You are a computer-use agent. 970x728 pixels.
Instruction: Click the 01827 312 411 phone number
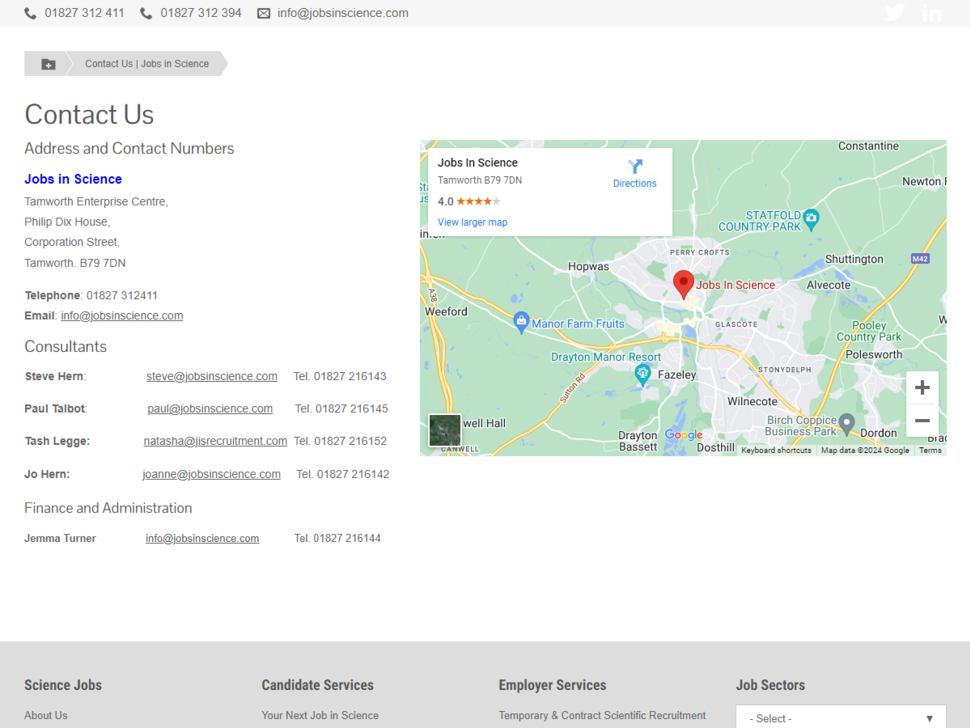[84, 13]
